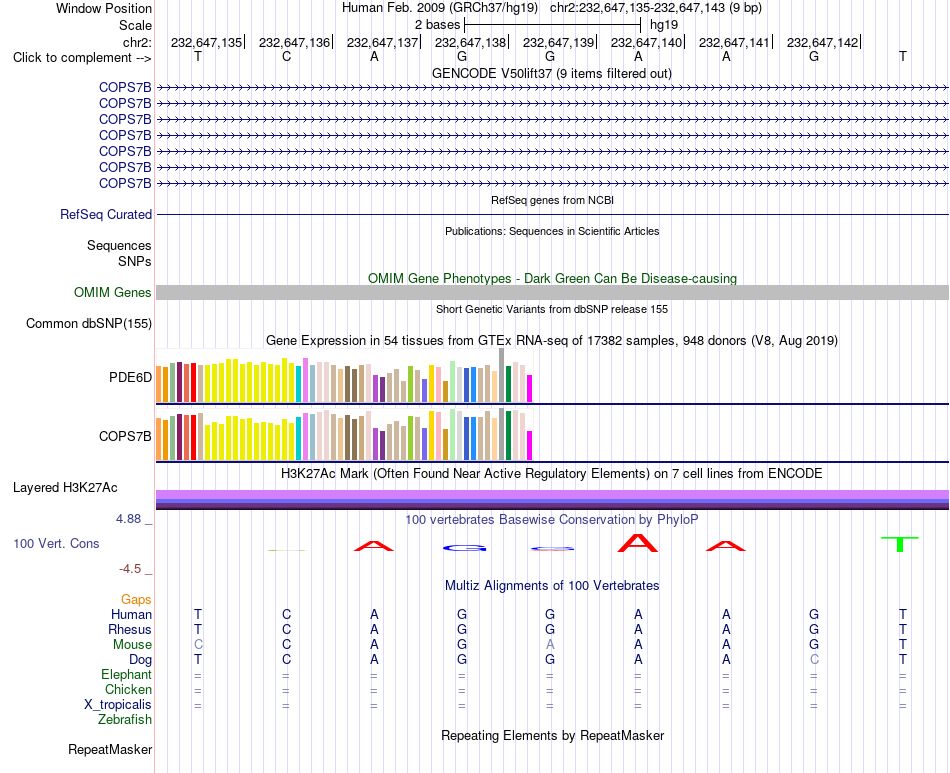Select the topmost COPS7B transcript label

[125, 88]
